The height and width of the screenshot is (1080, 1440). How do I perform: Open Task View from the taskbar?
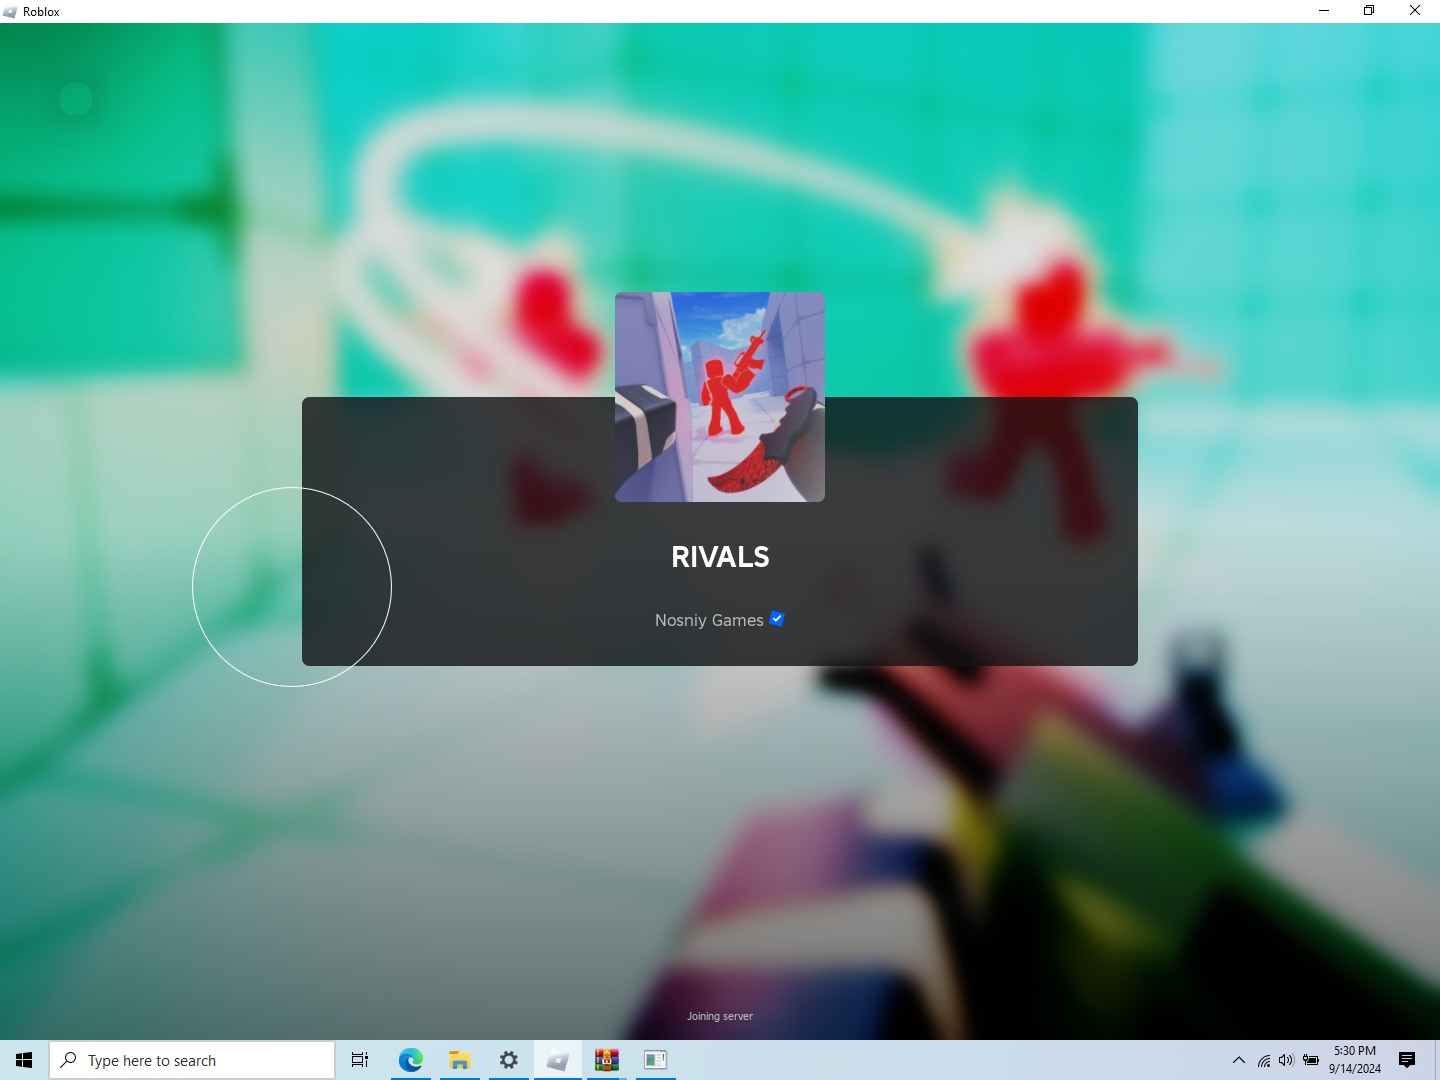(x=360, y=1060)
